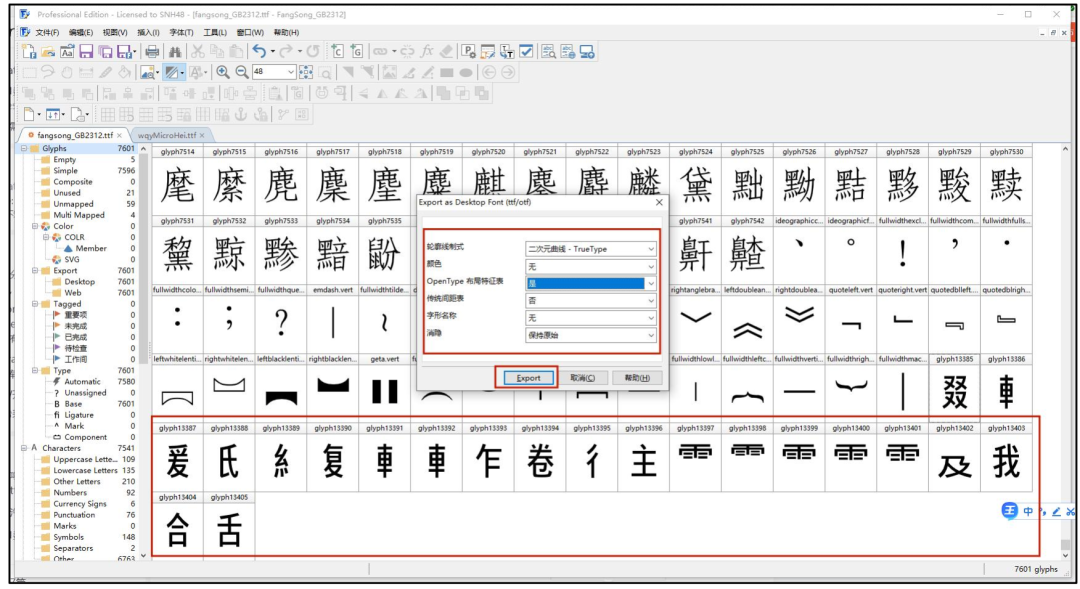Viewport: 1080px width, 589px height.
Task: Click the page caption tag icon
Action: point(77,114)
